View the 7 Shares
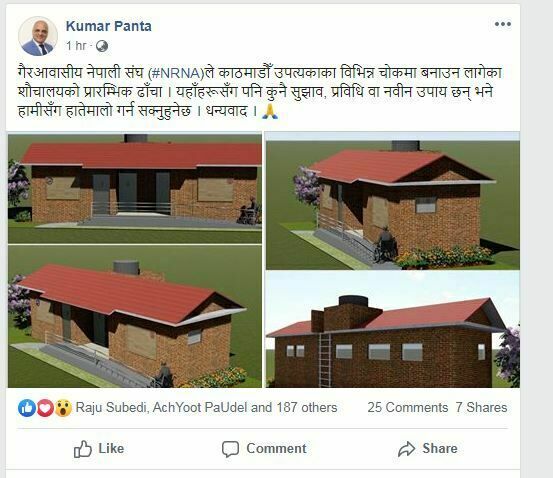Image resolution: width=553 pixels, height=478 pixels. (481, 408)
